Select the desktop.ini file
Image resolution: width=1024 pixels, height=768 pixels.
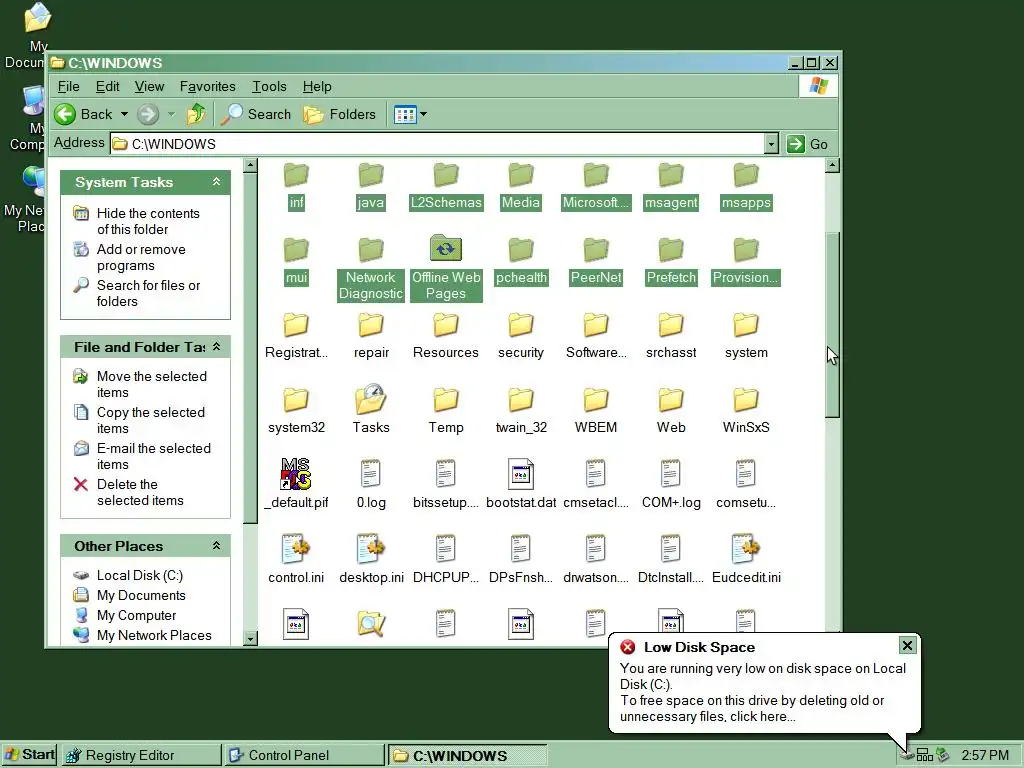click(x=371, y=559)
